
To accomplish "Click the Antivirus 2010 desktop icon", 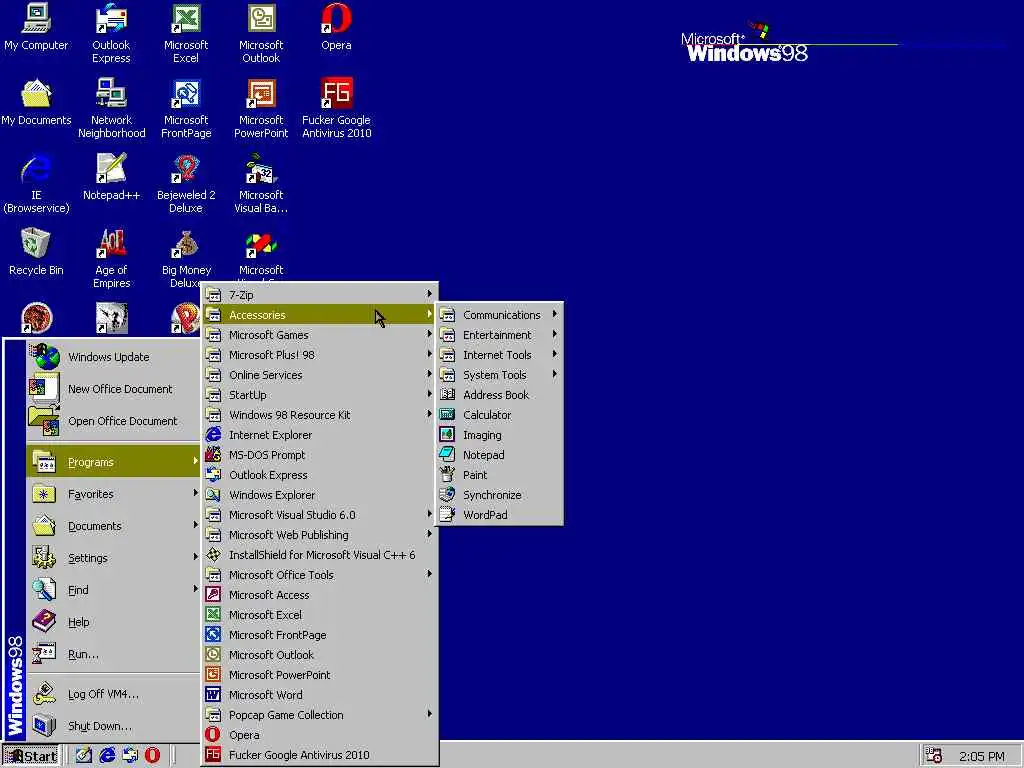I will (x=336, y=108).
